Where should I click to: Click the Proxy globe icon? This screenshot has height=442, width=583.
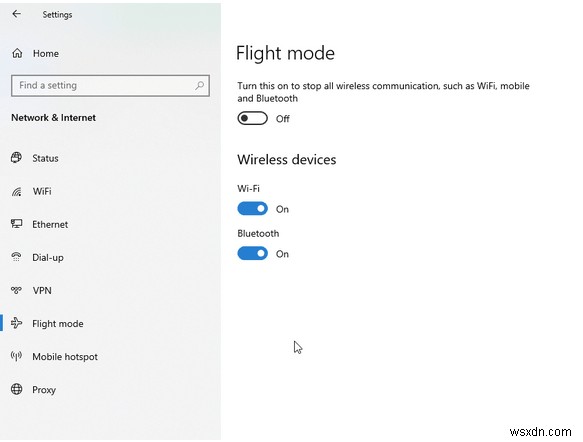tap(16, 389)
